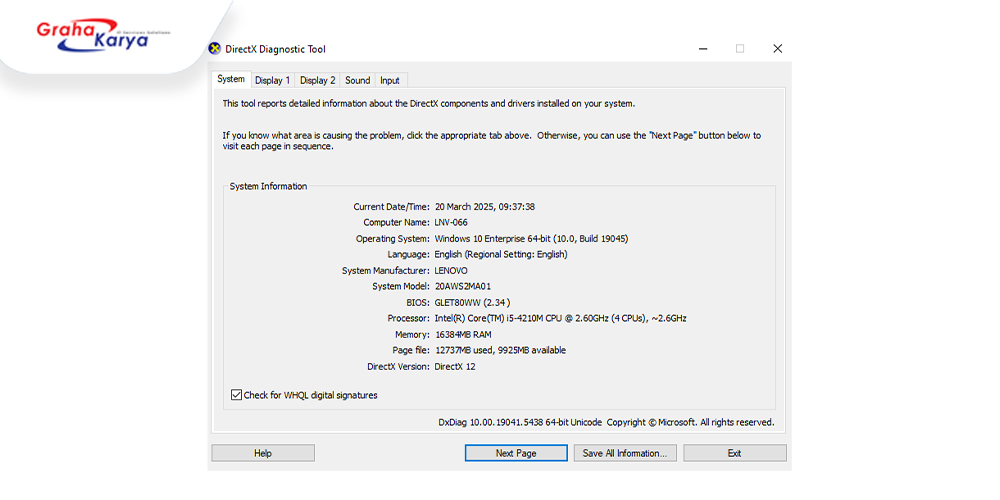Click the BIOS label
Viewport: 1000px width, 500px height.
coord(418,302)
